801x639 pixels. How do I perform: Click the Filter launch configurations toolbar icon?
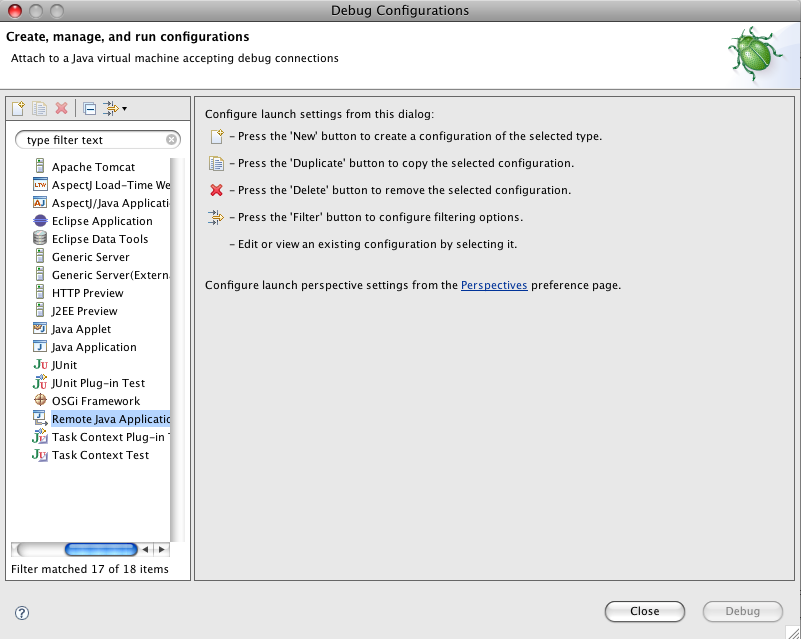(110, 108)
